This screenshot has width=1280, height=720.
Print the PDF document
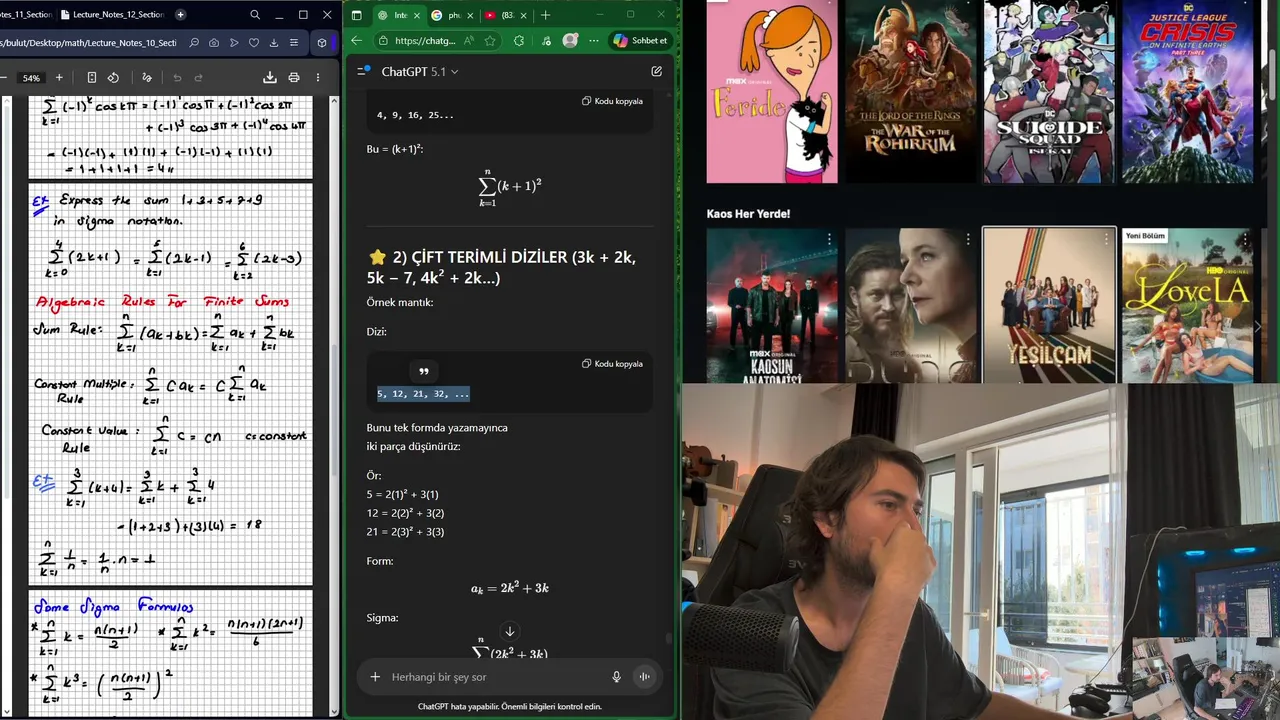(x=294, y=77)
